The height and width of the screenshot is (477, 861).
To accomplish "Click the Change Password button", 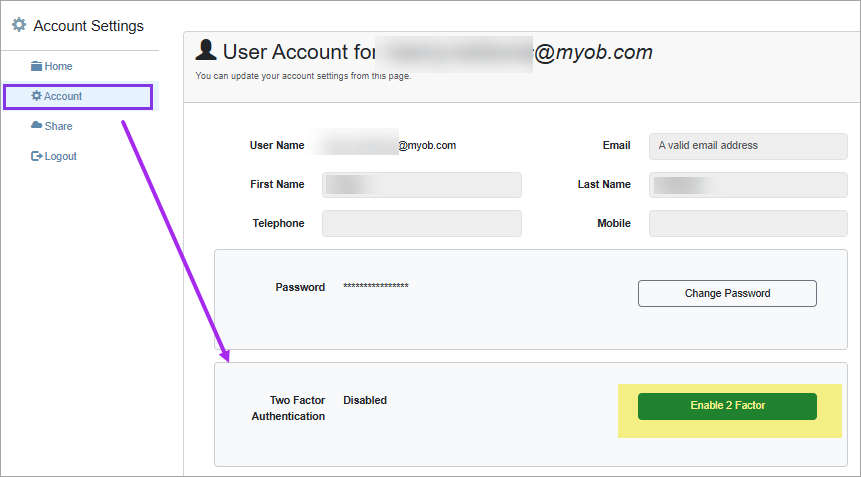I will (727, 294).
